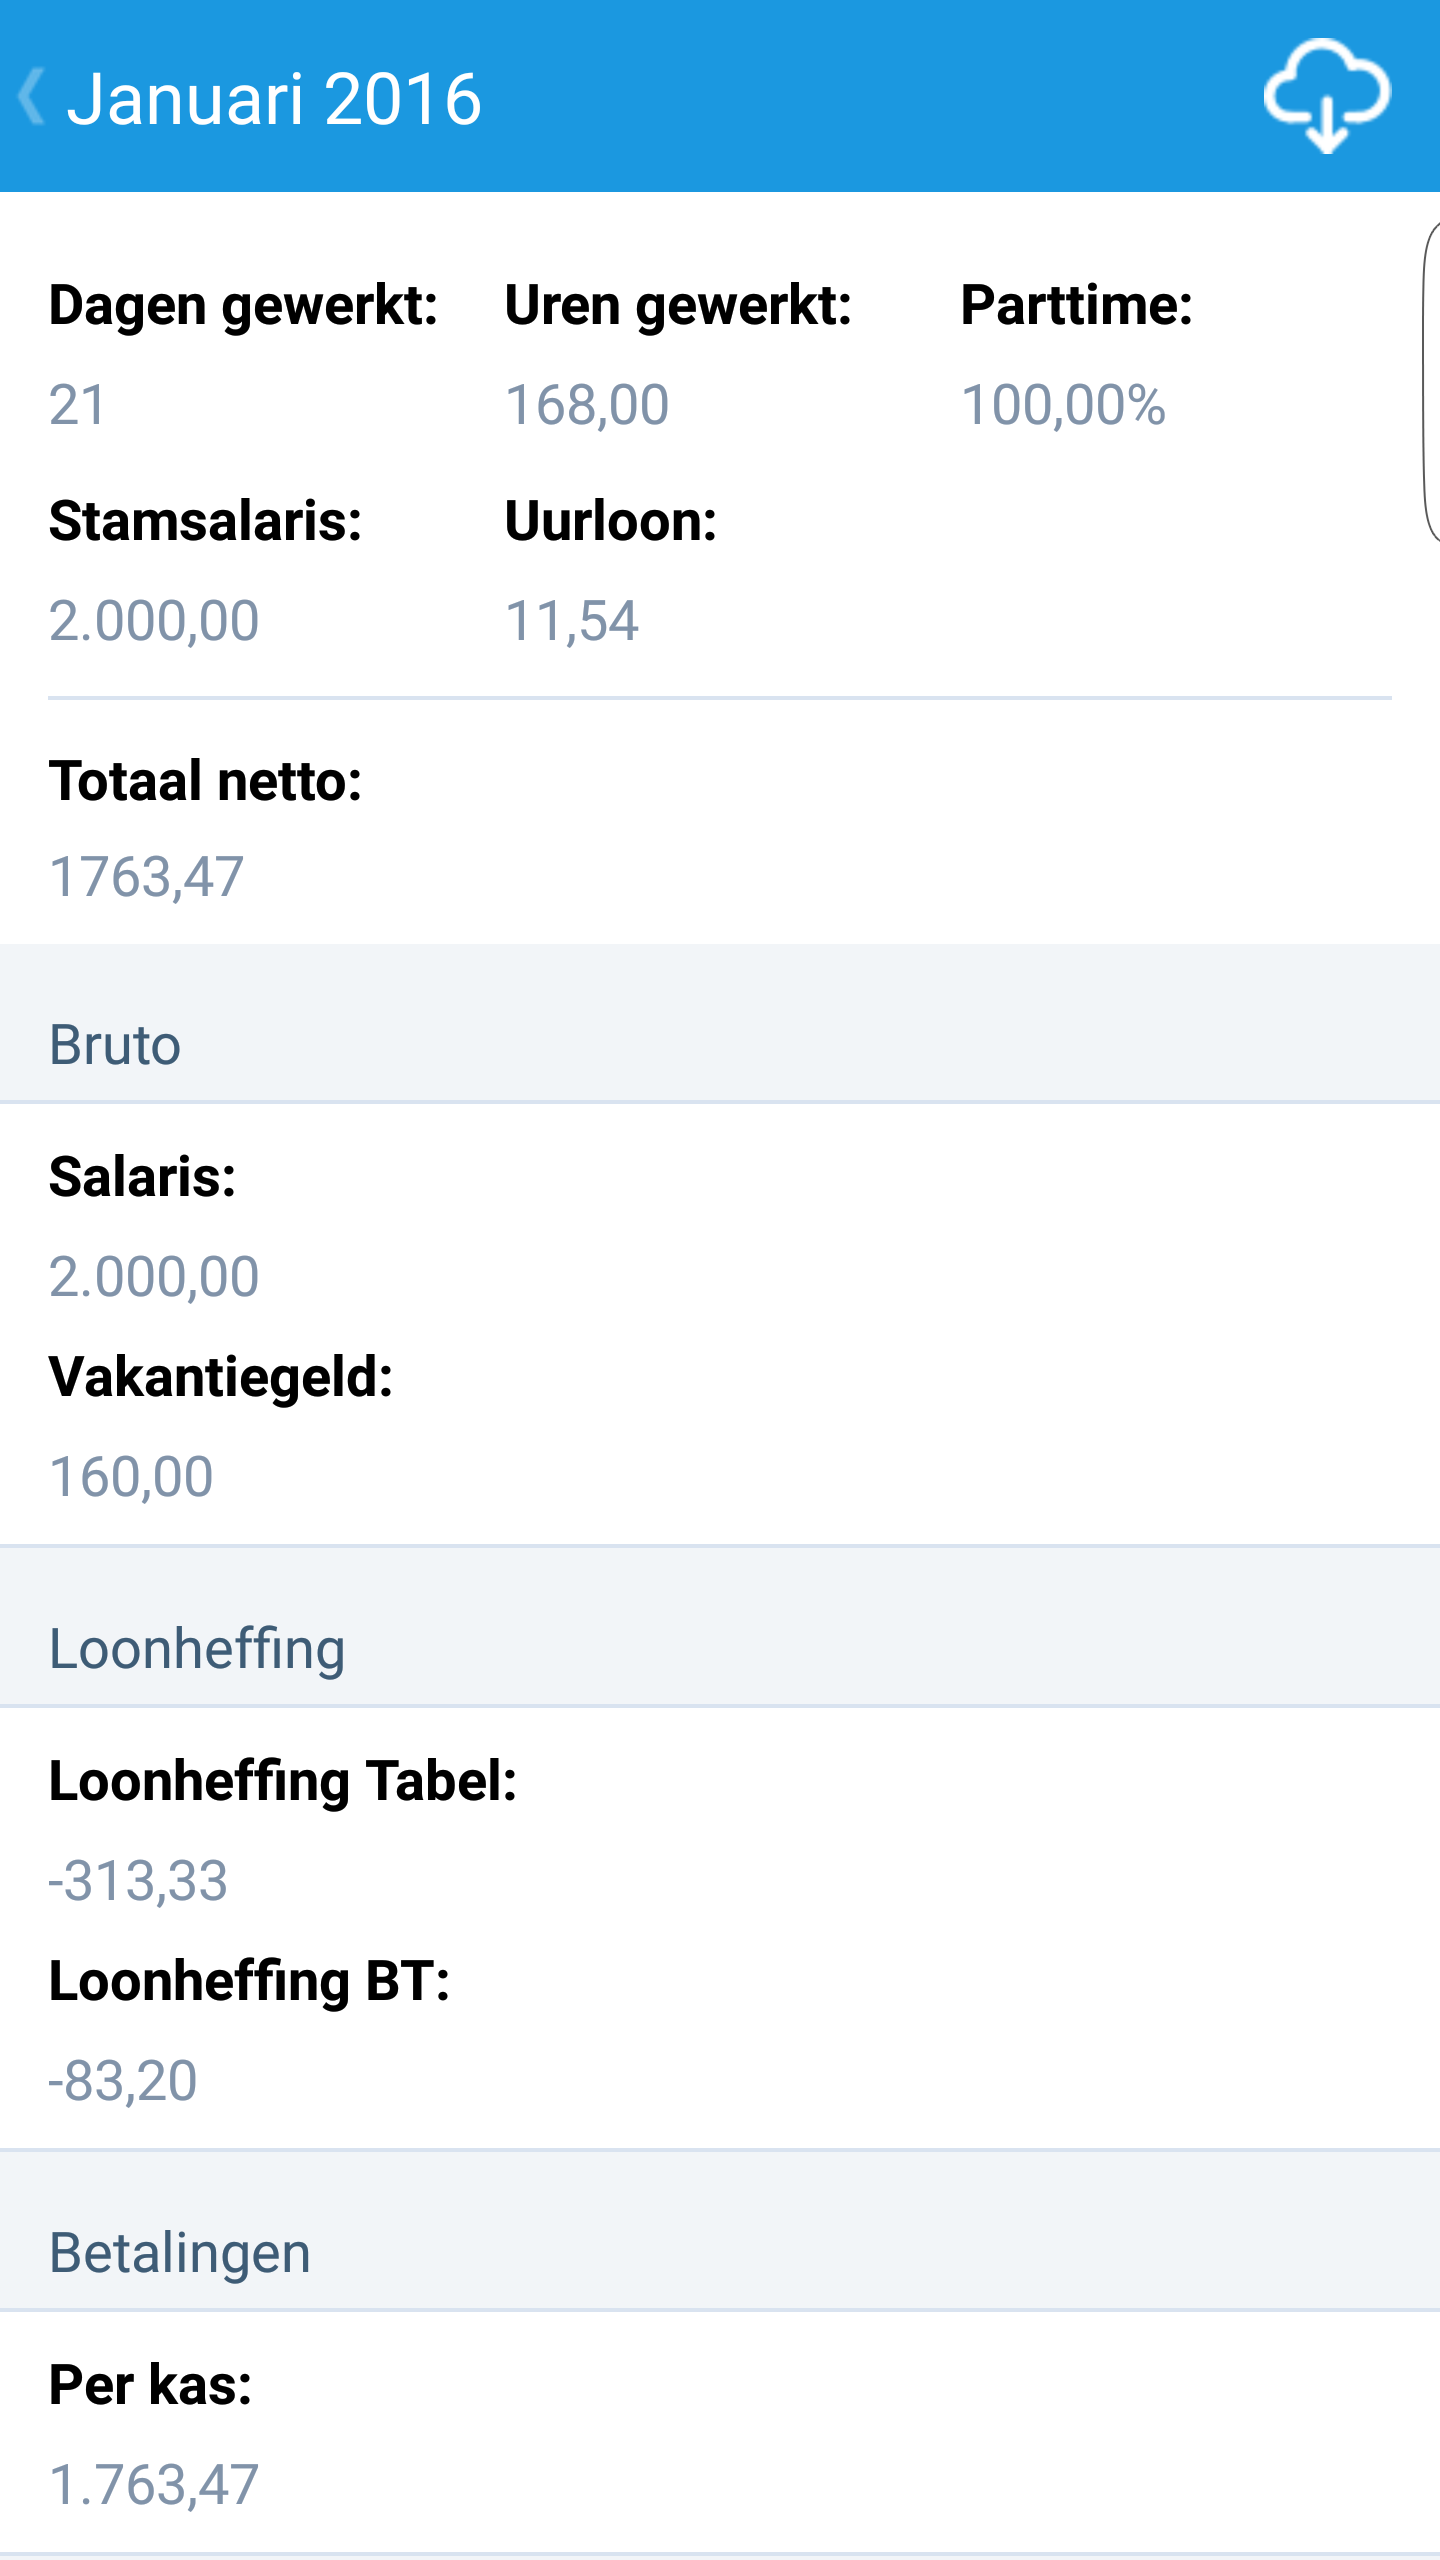
Task: Tap the Januari 2016 header title
Action: [274, 100]
